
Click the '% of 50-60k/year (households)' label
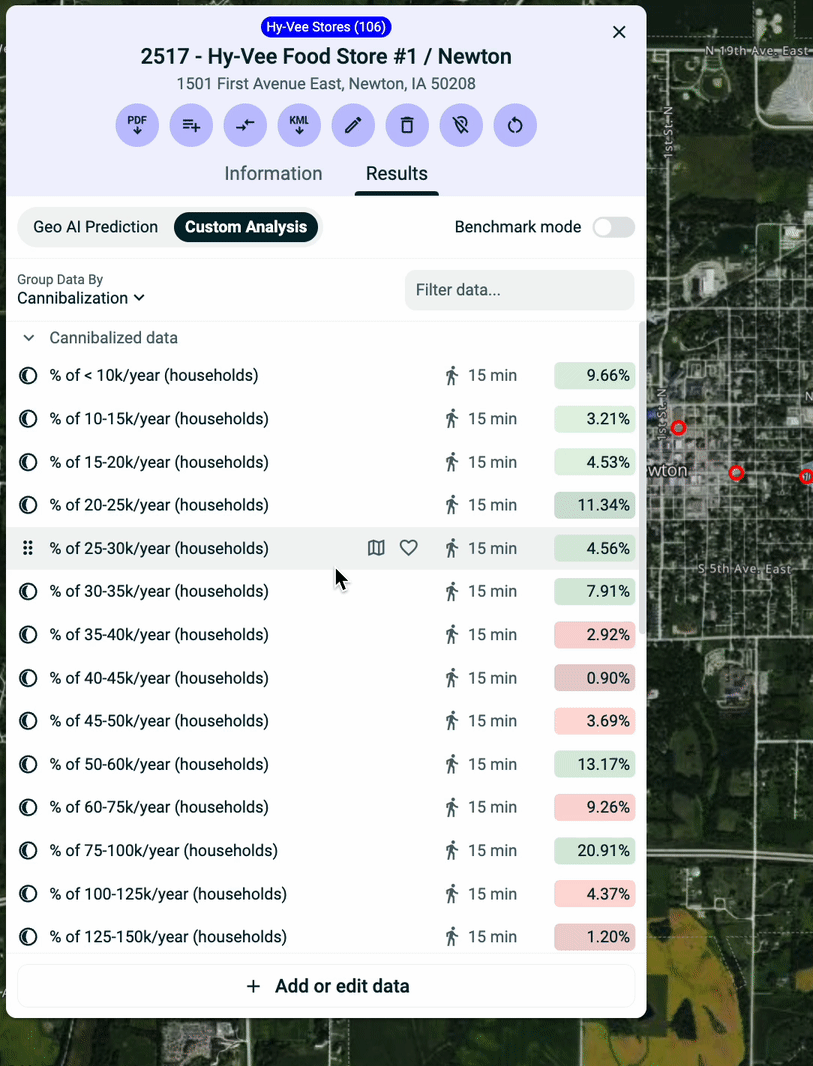159,764
